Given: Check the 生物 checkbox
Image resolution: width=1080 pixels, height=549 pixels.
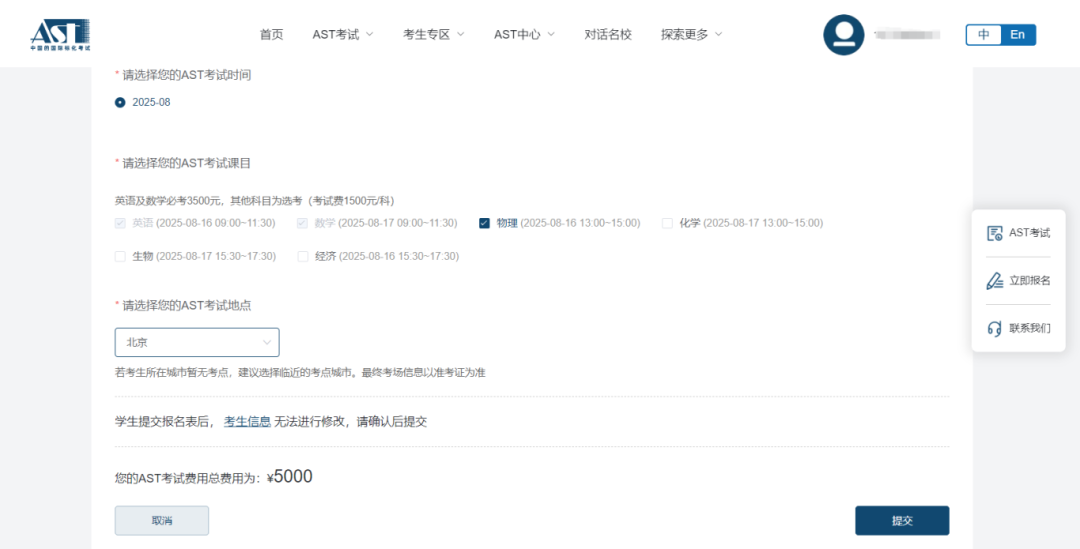Looking at the screenshot, I should [120, 256].
